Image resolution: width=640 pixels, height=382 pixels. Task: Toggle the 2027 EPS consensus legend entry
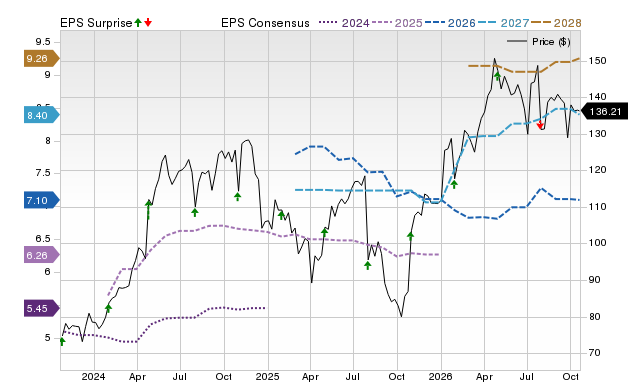pyautogui.click(x=503, y=23)
